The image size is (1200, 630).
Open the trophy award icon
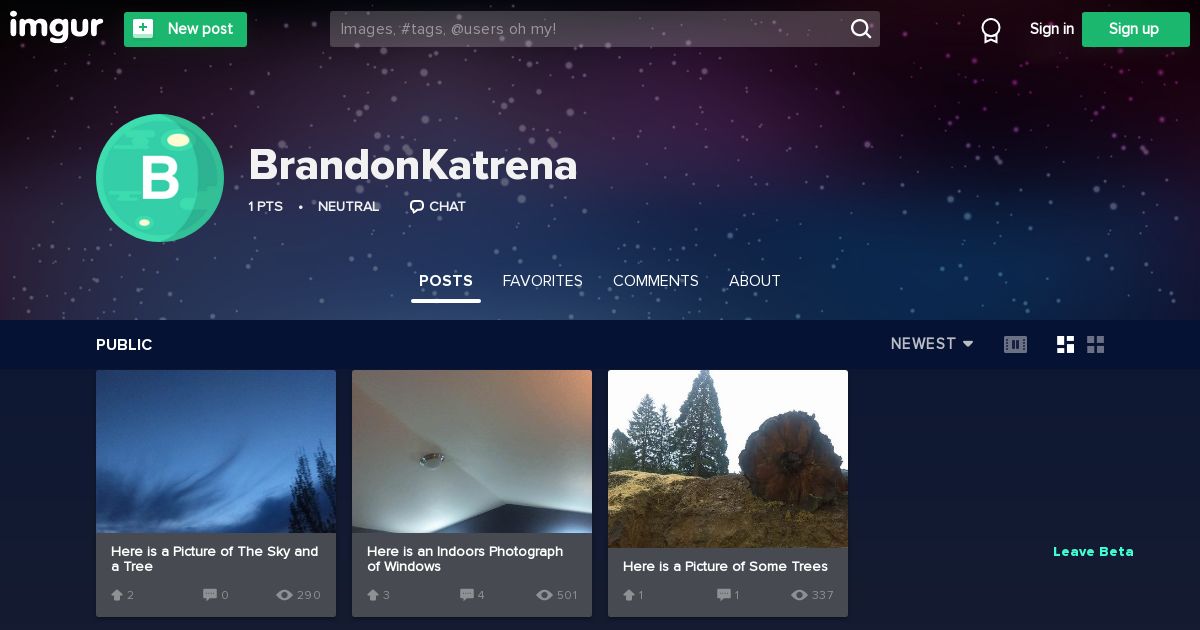991,30
